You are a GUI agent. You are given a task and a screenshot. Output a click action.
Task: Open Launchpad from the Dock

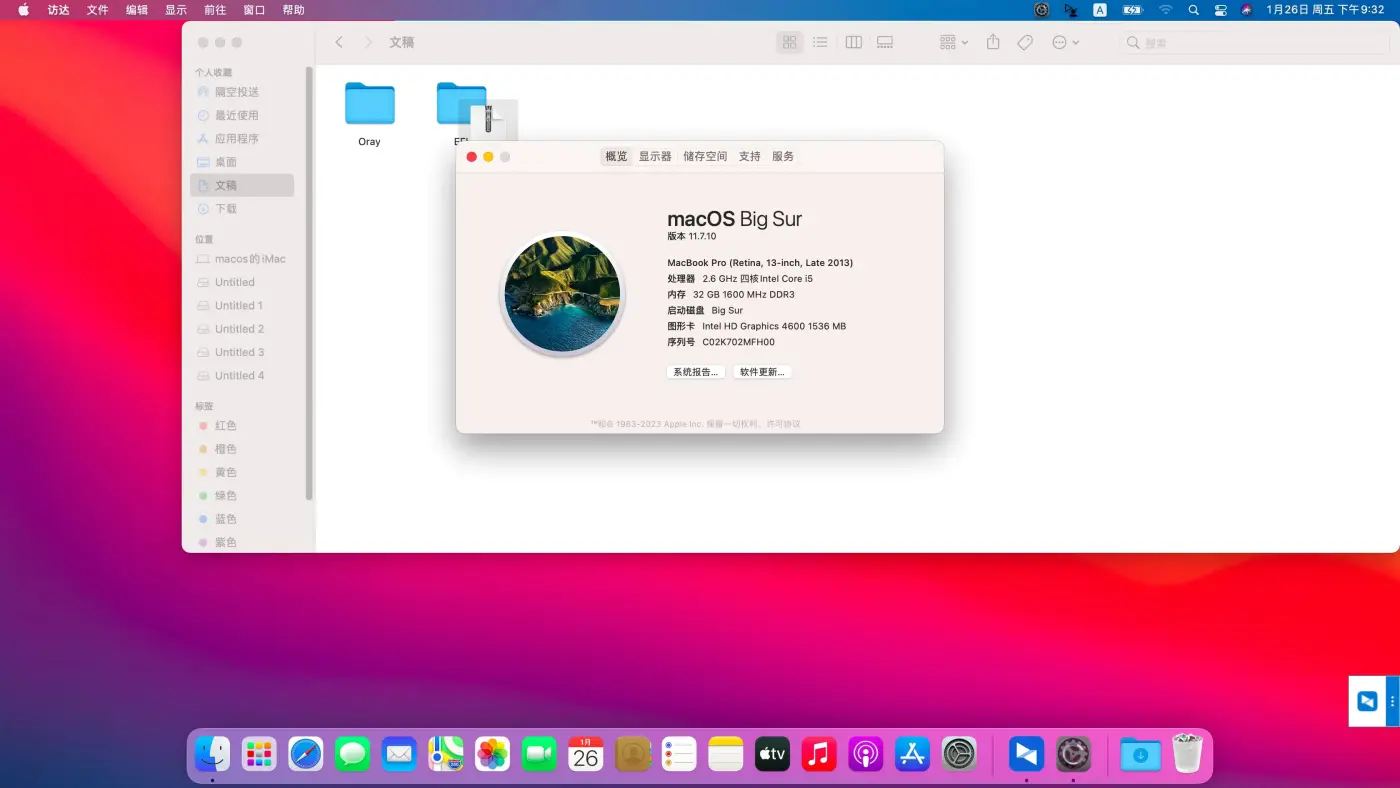[258, 753]
